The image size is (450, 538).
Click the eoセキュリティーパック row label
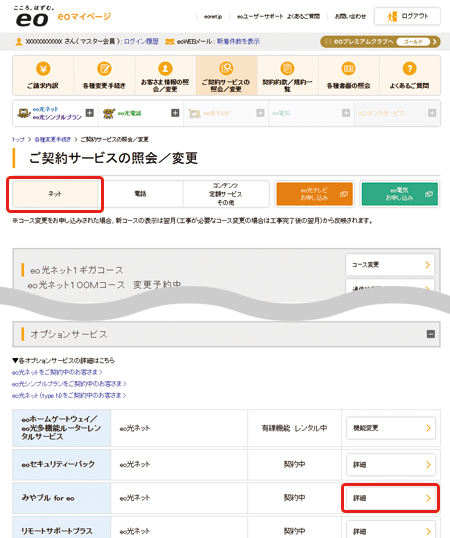pyautogui.click(x=62, y=465)
